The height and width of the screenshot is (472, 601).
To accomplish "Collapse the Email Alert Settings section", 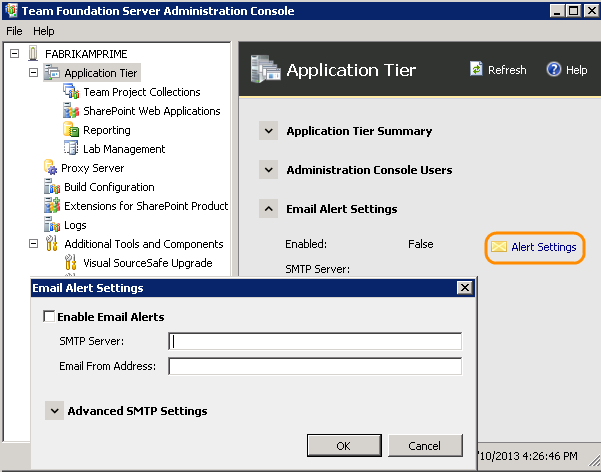I will 268,209.
